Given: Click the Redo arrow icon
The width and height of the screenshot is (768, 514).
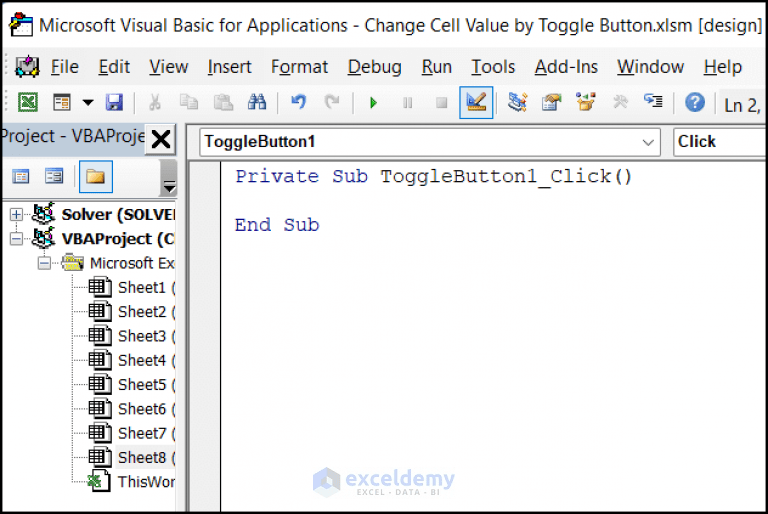Looking at the screenshot, I should [x=332, y=102].
